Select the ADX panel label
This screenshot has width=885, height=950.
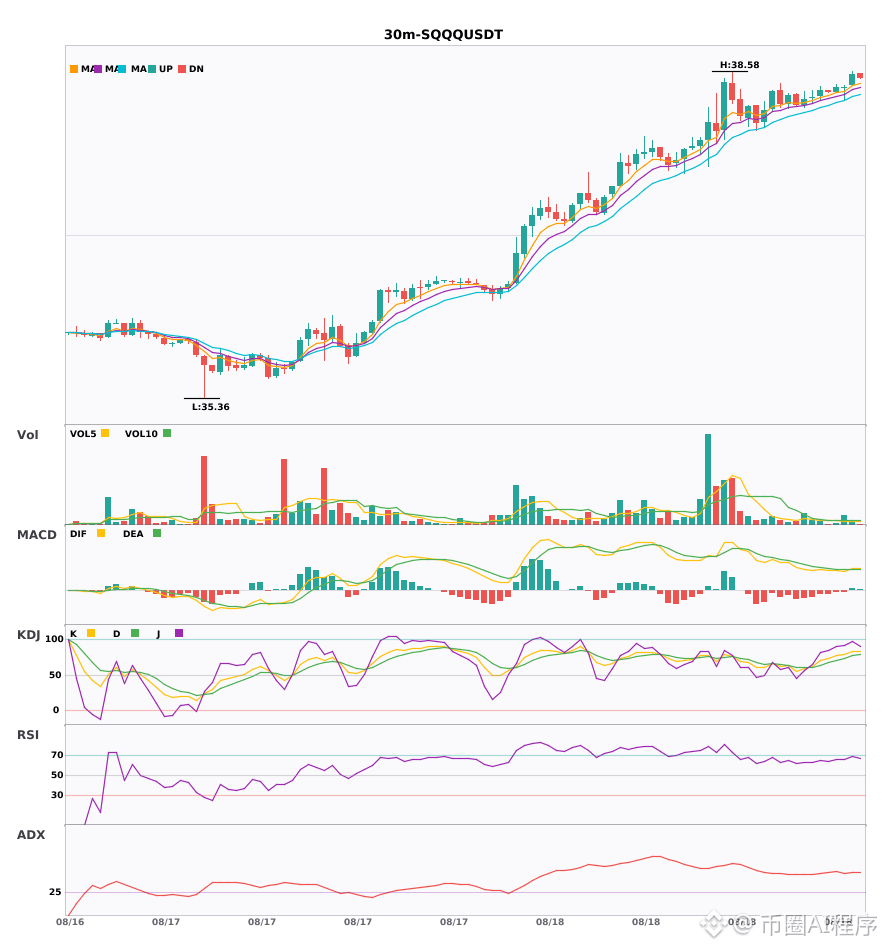tap(31, 835)
